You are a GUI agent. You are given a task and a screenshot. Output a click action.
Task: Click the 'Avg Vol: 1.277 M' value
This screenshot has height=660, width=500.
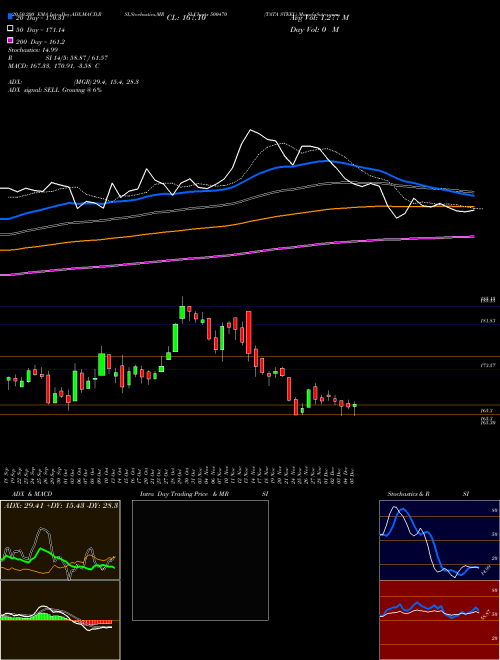tap(319, 18)
